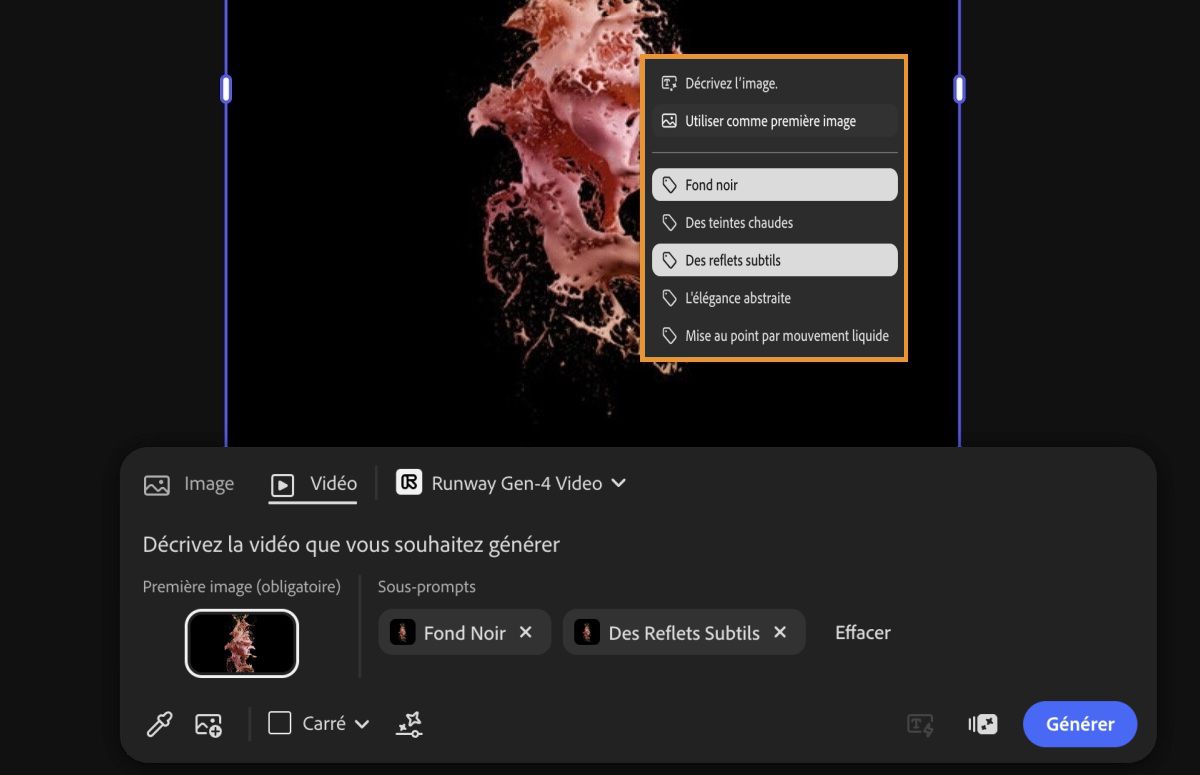Image resolution: width=1200 pixels, height=775 pixels.
Task: Click the right selection handle on canvas
Action: pyautogui.click(x=960, y=89)
